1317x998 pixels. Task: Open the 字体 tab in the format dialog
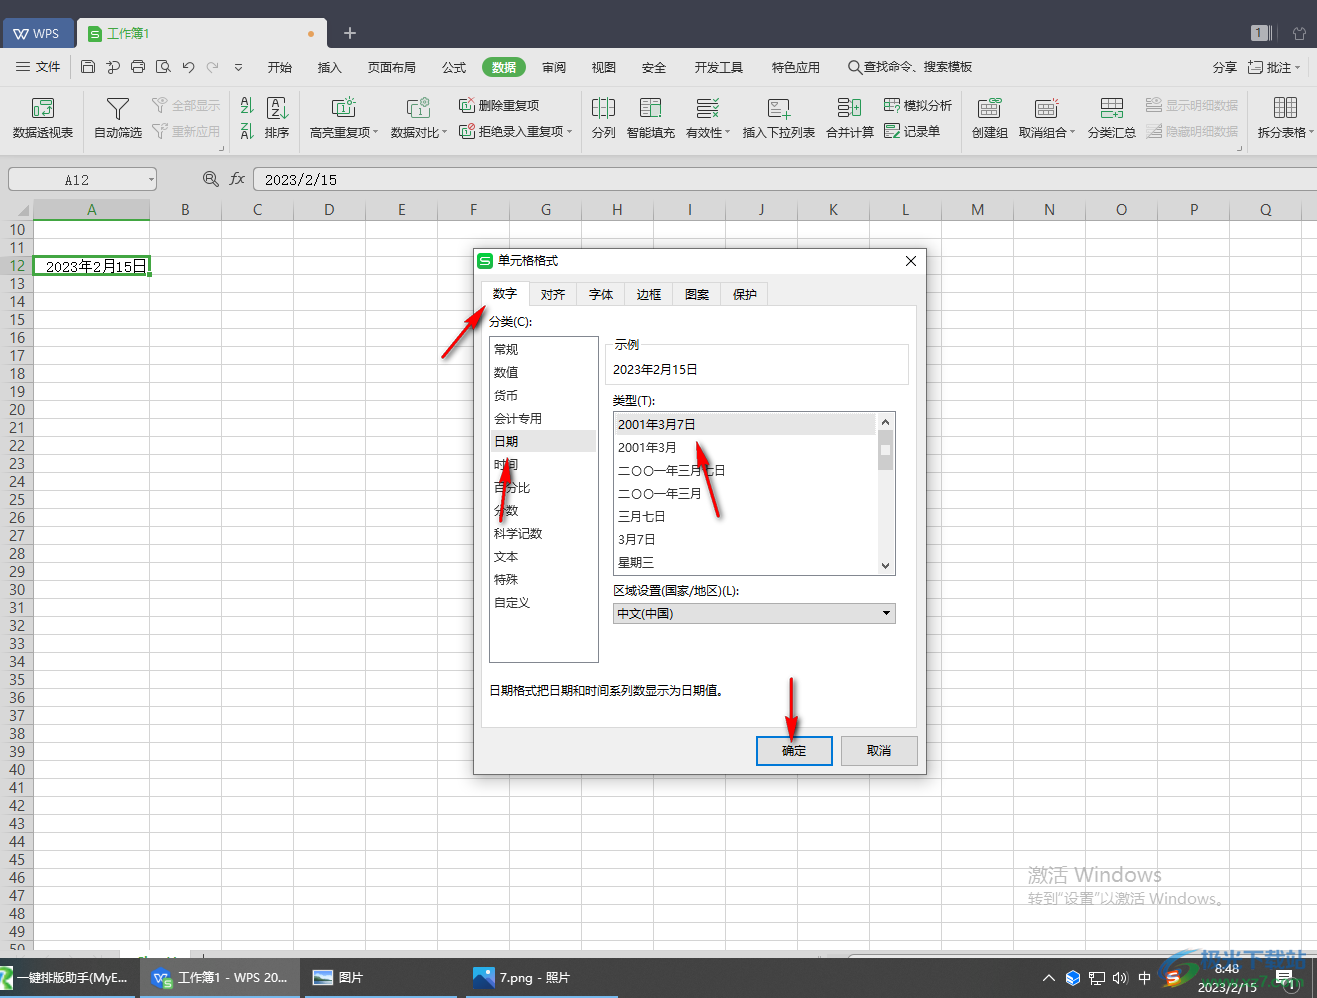pos(601,294)
